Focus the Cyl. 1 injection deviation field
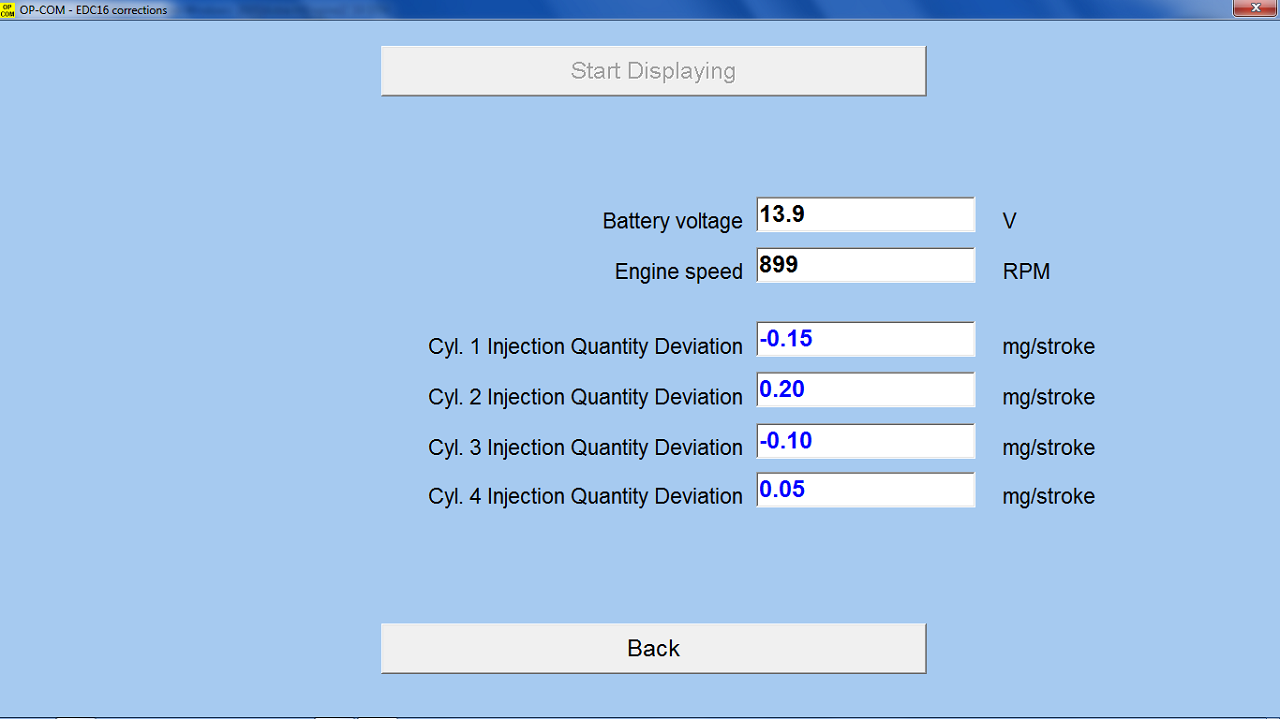This screenshot has width=1280, height=719. tap(865, 340)
